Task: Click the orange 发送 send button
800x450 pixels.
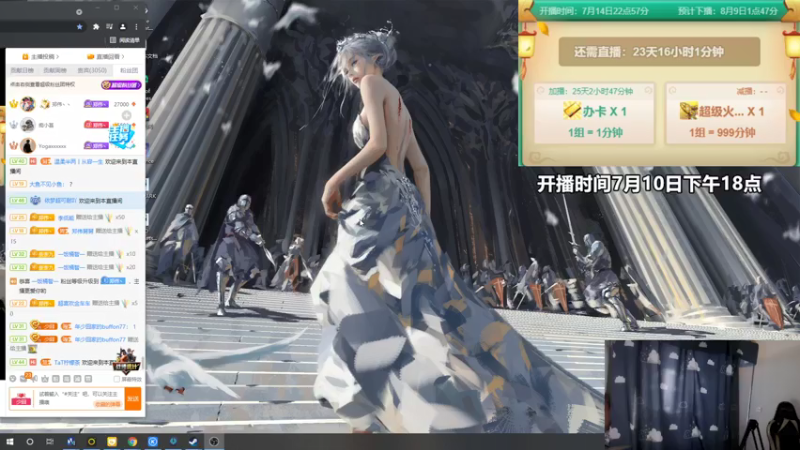Action: [x=133, y=398]
